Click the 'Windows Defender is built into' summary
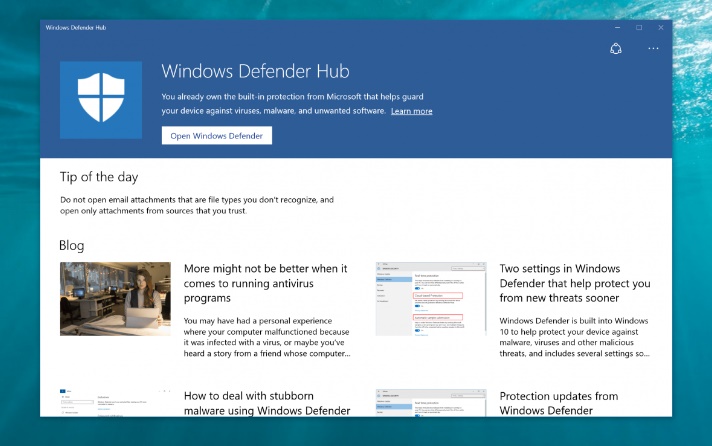The image size is (712, 446). 575,337
